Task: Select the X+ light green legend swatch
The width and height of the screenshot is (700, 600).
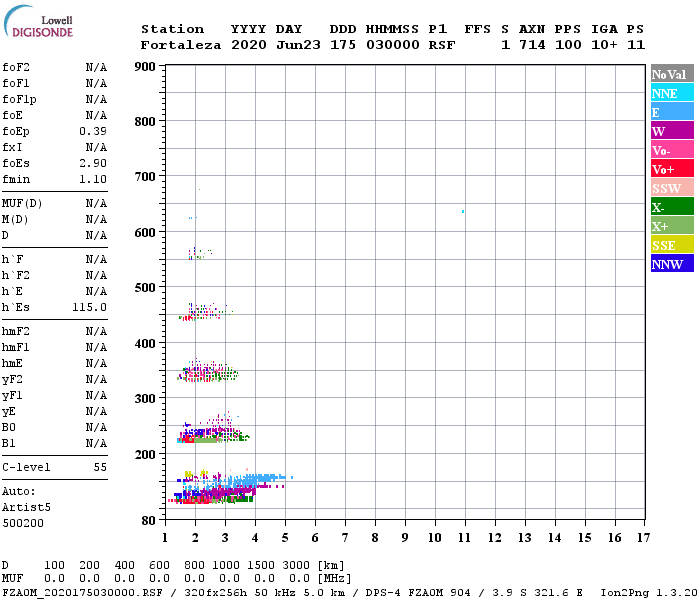Action: click(672, 225)
